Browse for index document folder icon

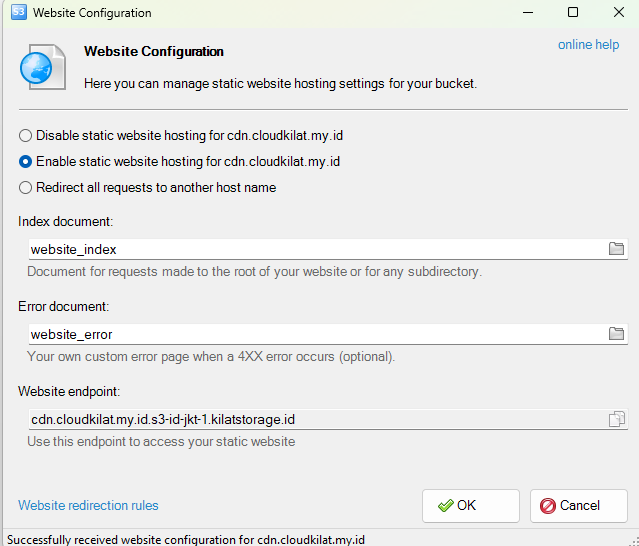tap(616, 249)
